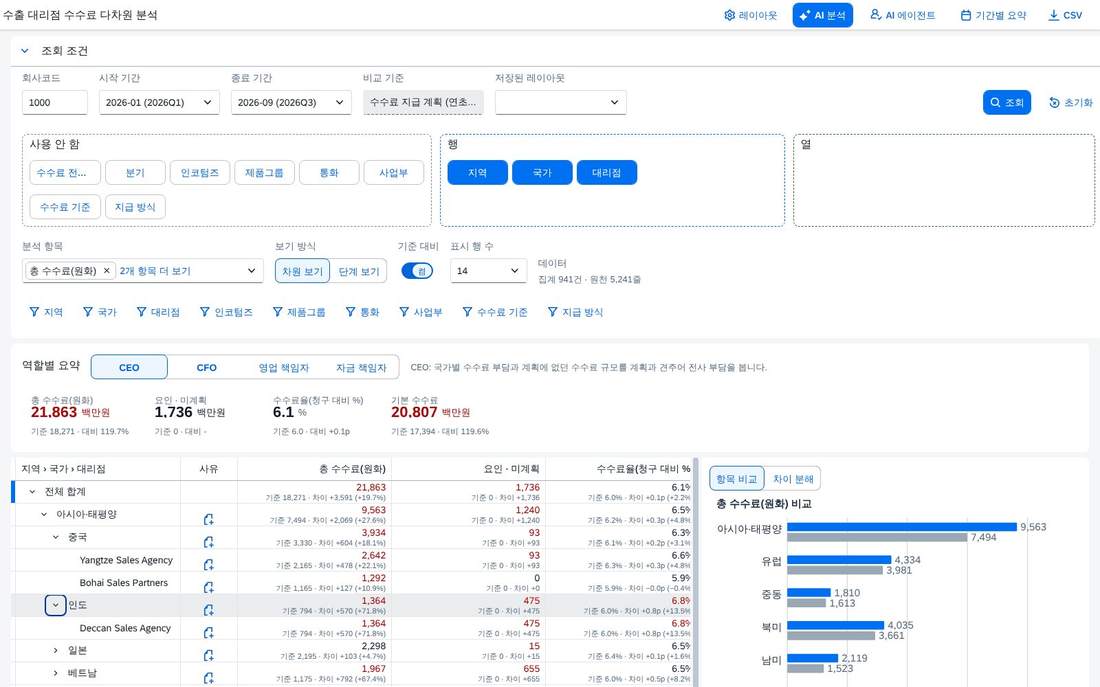Reset conditions with 초기화
Image resolution: width=1100 pixels, height=687 pixels.
coord(1071,102)
